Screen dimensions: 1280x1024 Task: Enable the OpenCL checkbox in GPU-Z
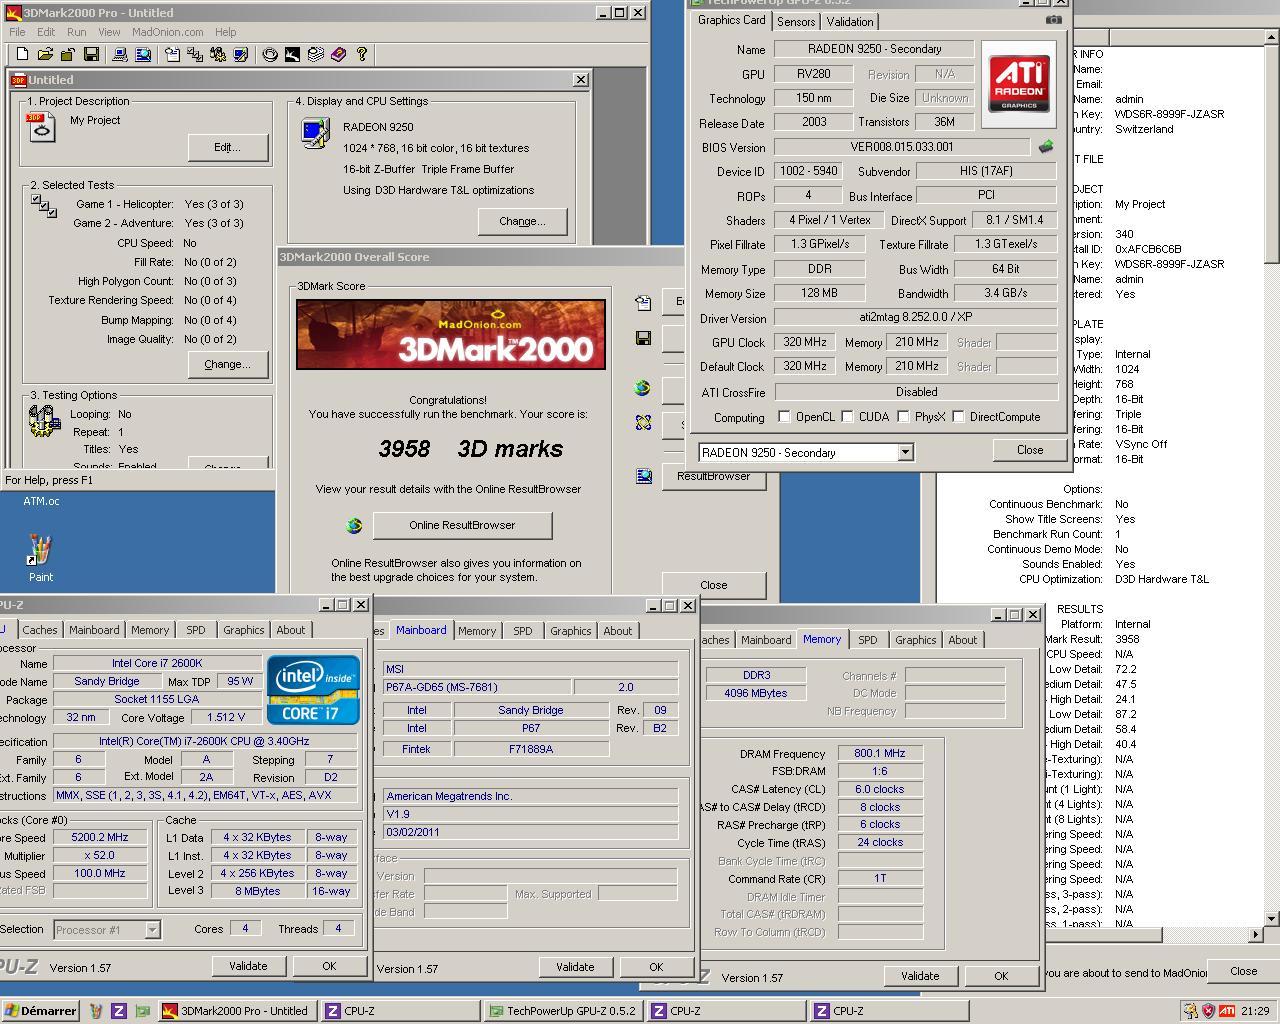784,417
